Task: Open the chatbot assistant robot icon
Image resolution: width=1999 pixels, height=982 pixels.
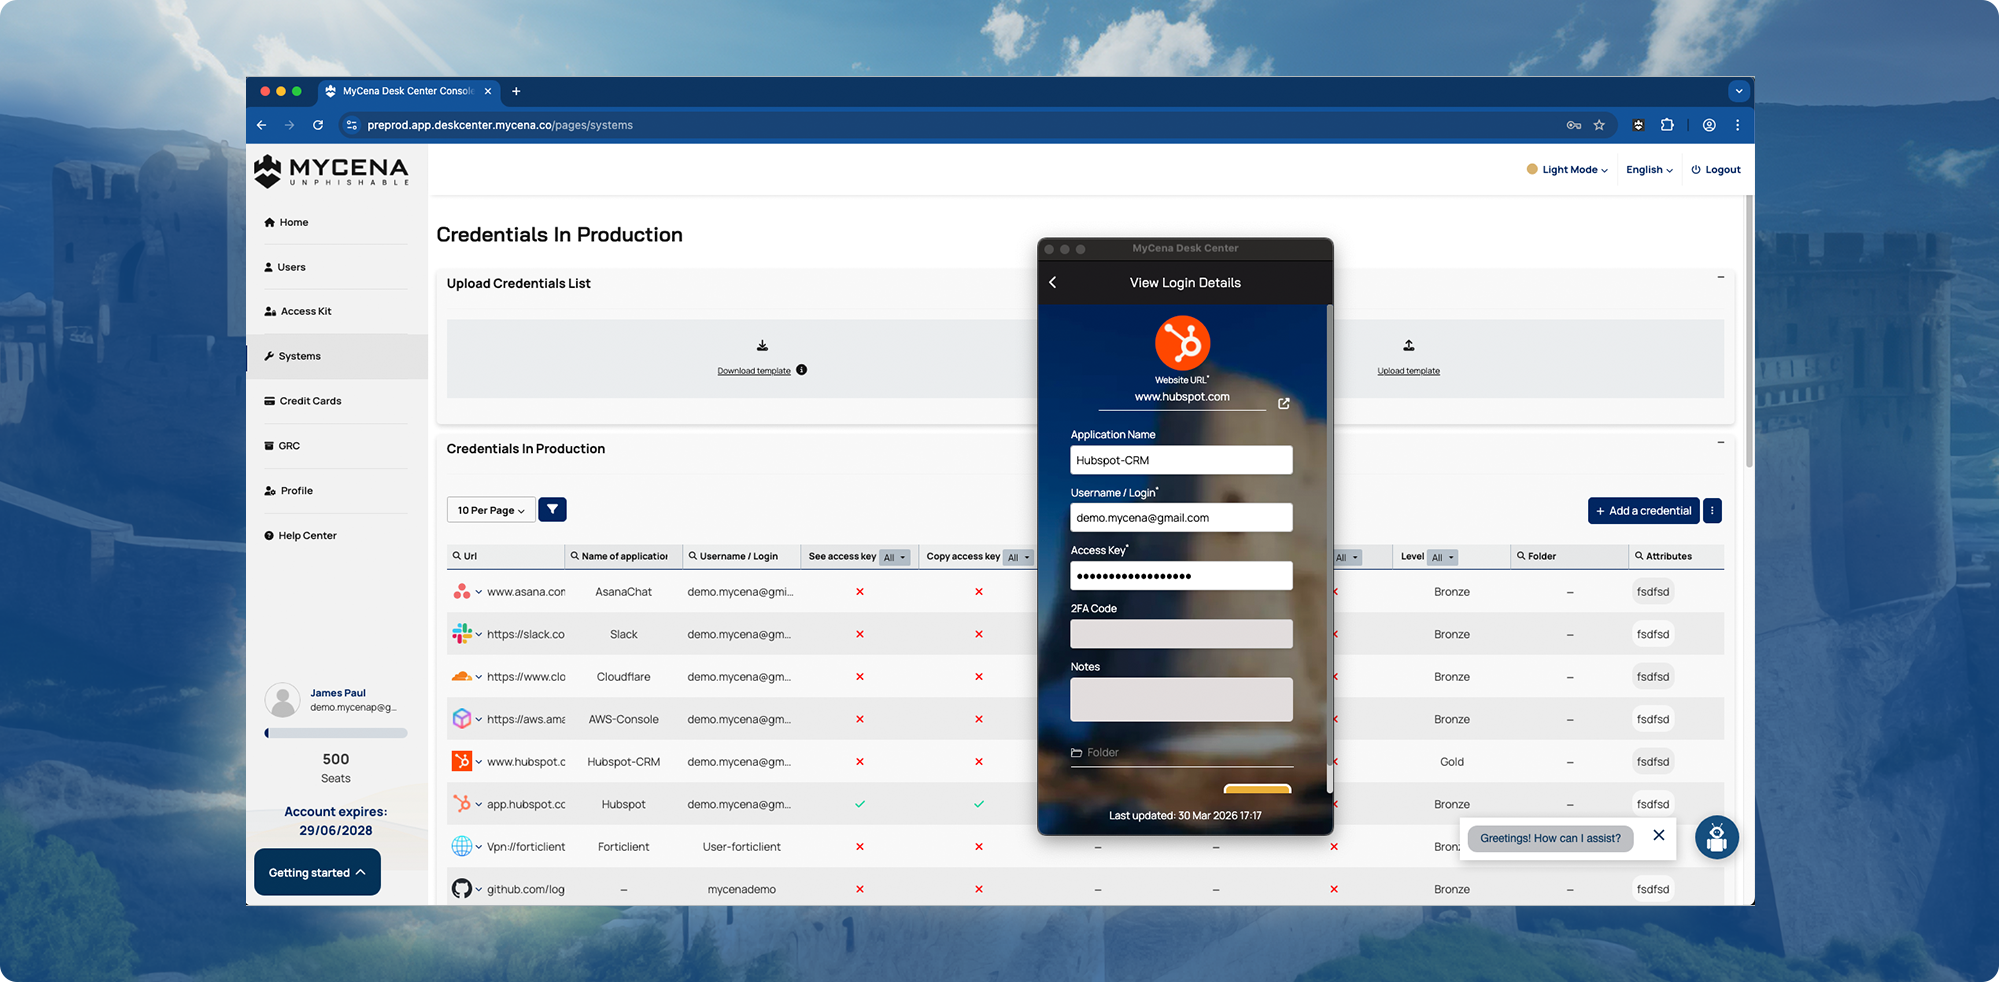Action: (x=1716, y=838)
